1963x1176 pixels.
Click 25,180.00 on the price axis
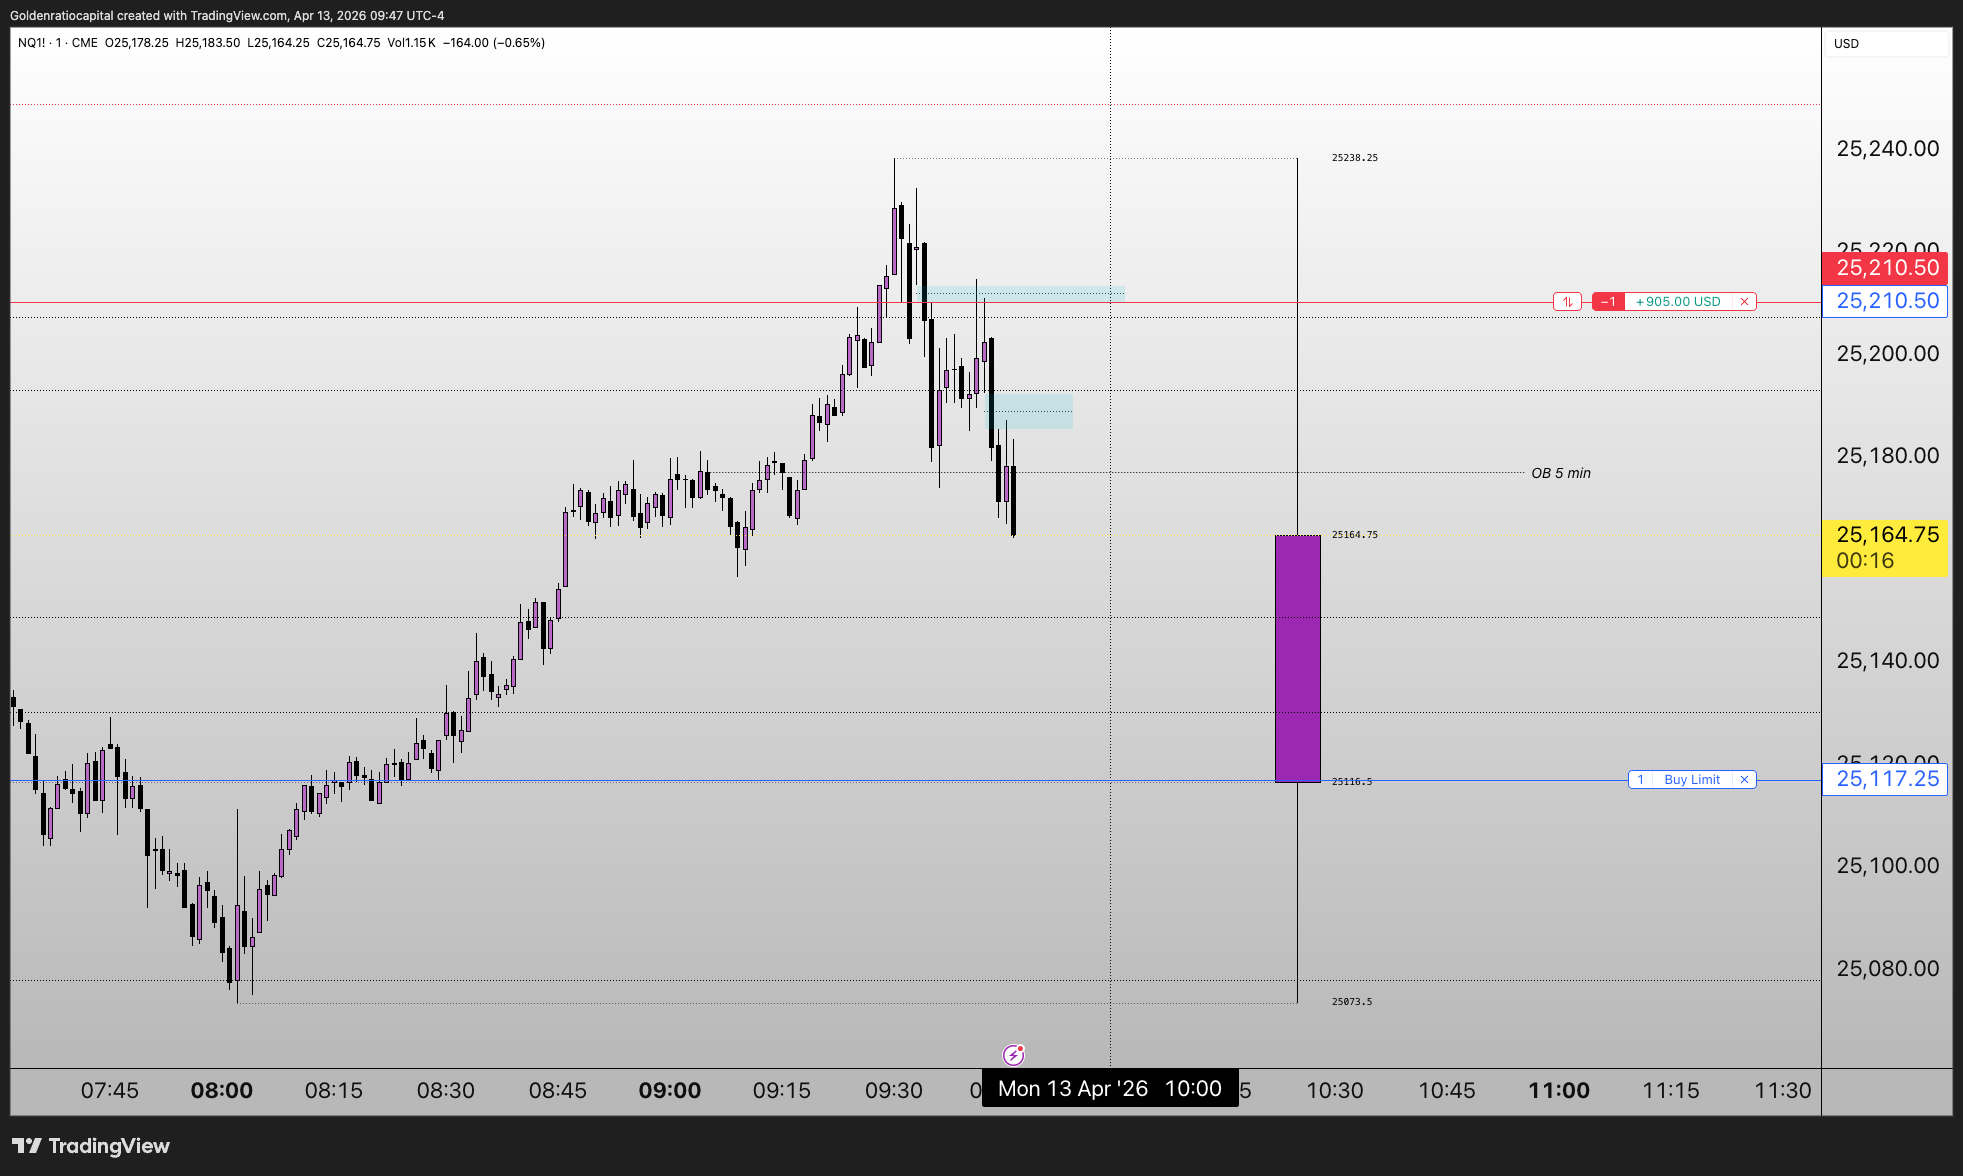[x=1887, y=456]
